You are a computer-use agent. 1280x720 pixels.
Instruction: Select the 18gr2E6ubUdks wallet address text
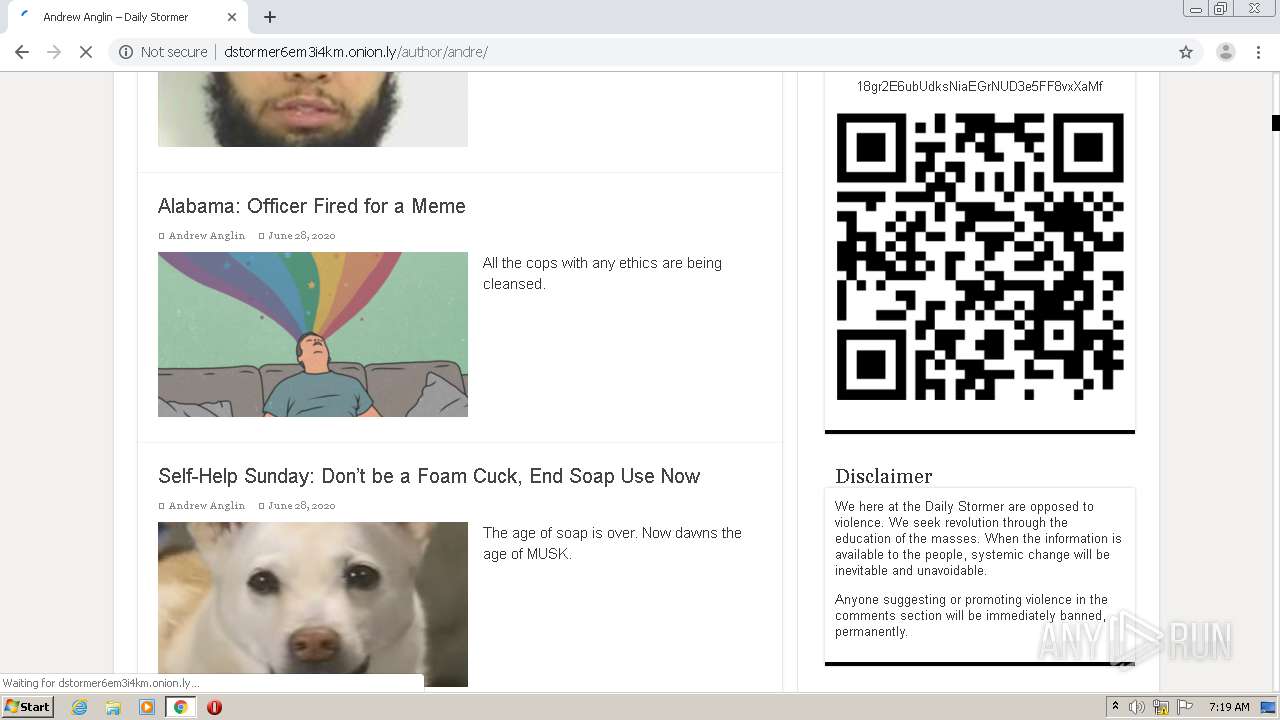click(x=980, y=87)
